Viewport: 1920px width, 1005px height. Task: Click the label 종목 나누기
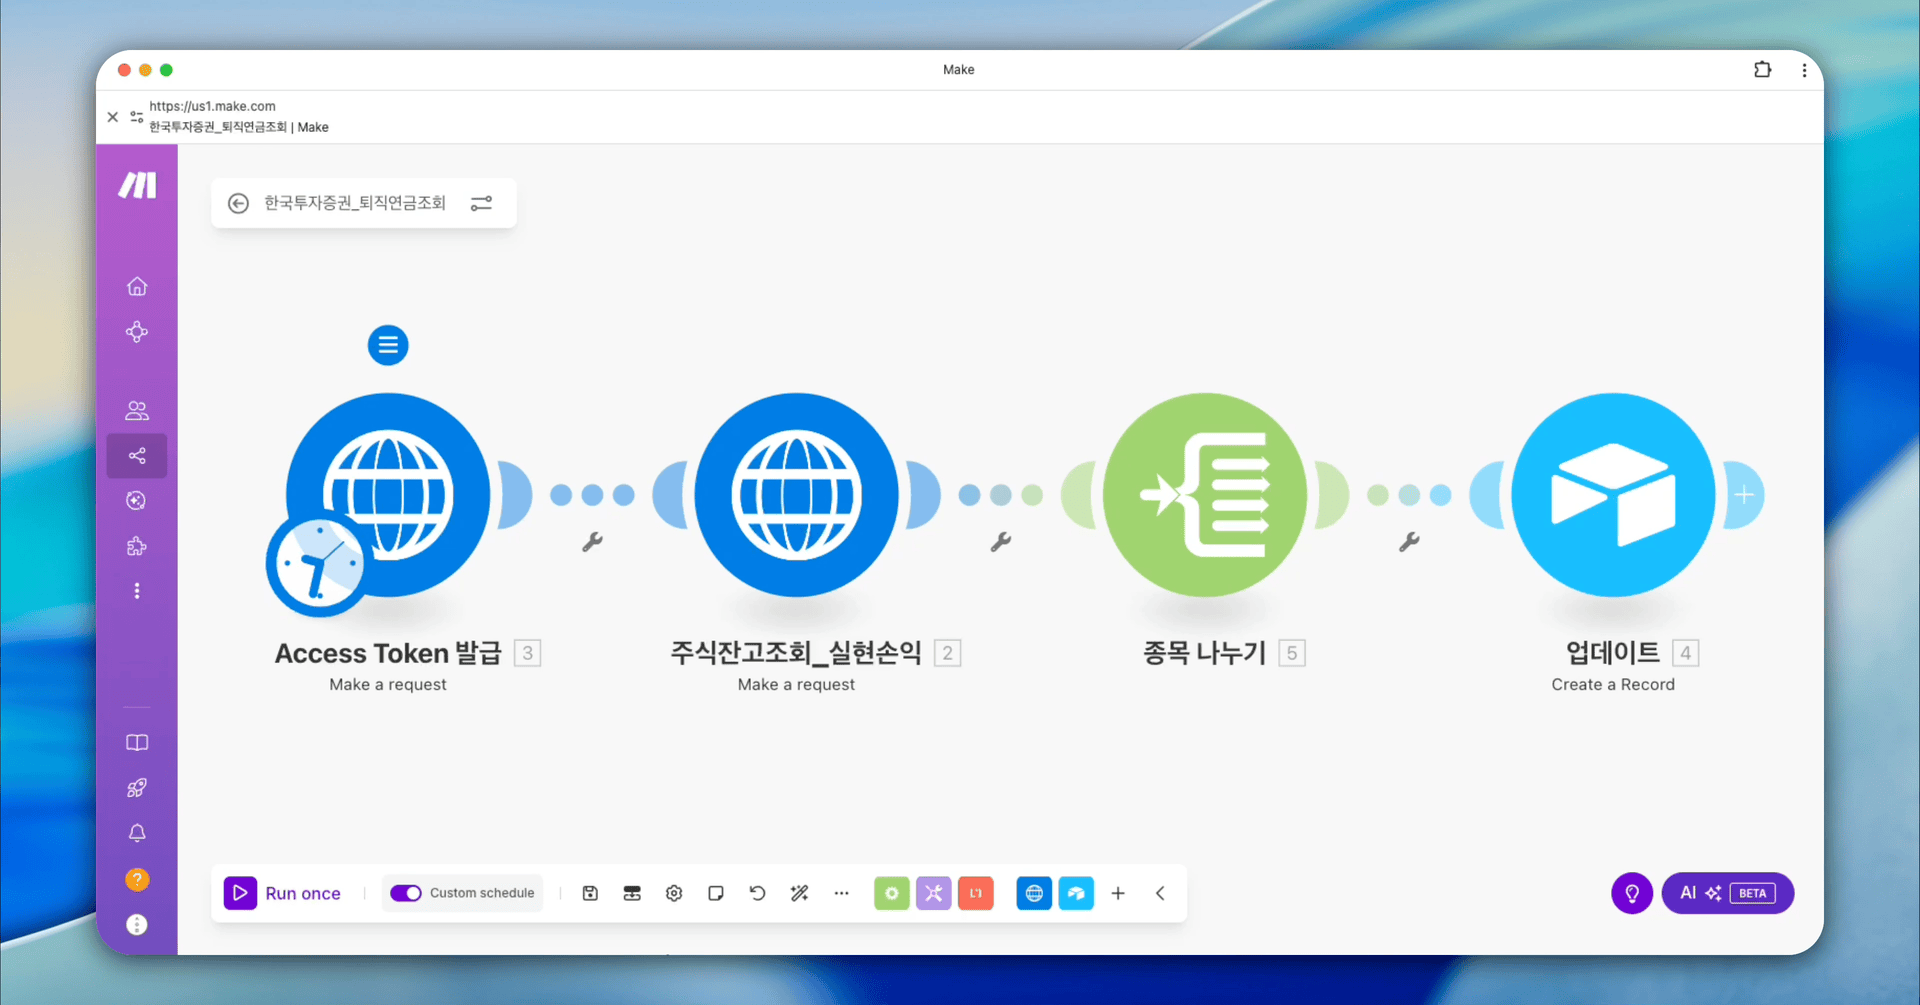pos(1205,653)
